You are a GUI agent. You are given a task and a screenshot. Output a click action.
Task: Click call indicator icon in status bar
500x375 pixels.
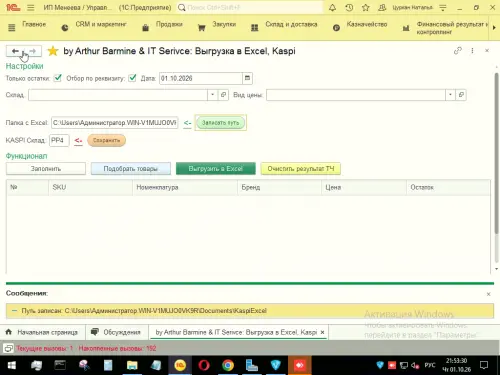pyautogui.click(x=8, y=349)
